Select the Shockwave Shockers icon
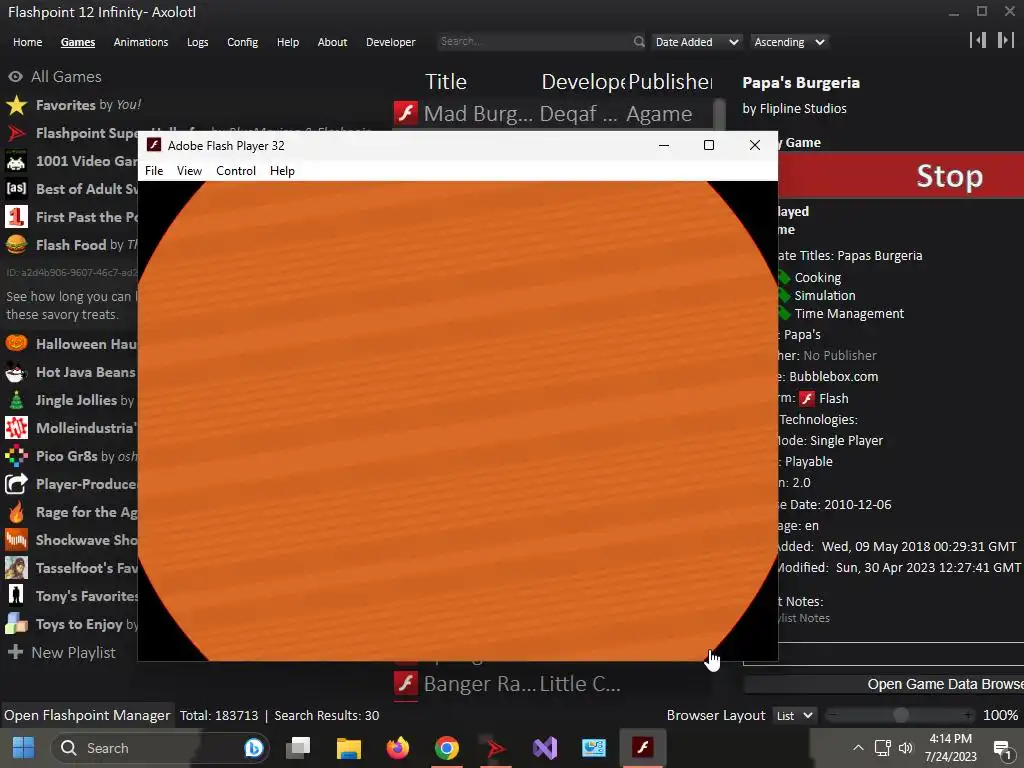 tap(16, 540)
